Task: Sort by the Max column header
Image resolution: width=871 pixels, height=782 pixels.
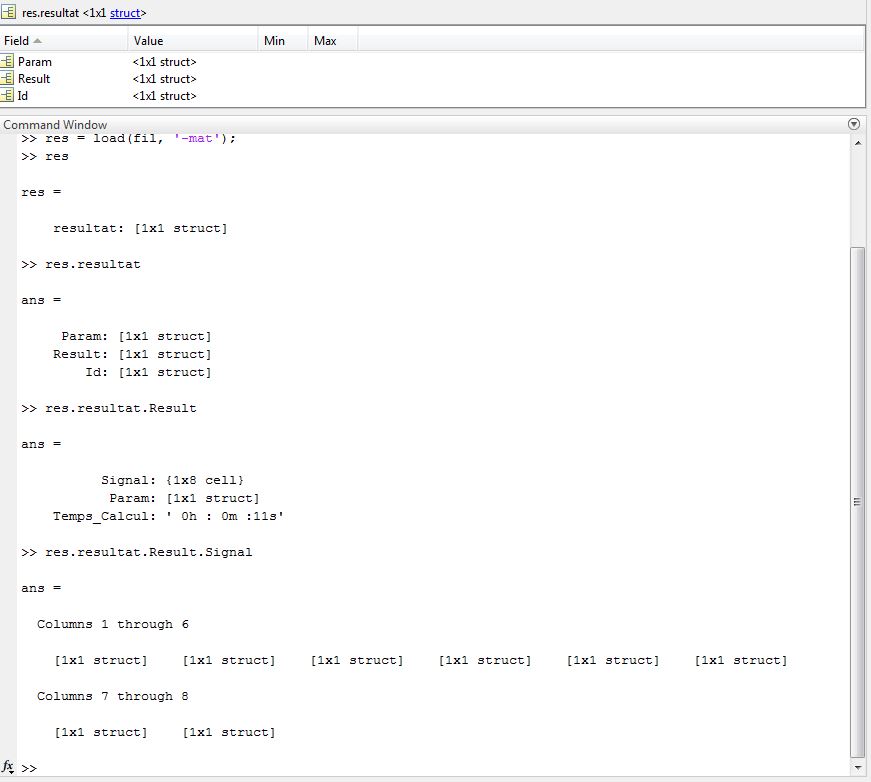Action: click(332, 41)
